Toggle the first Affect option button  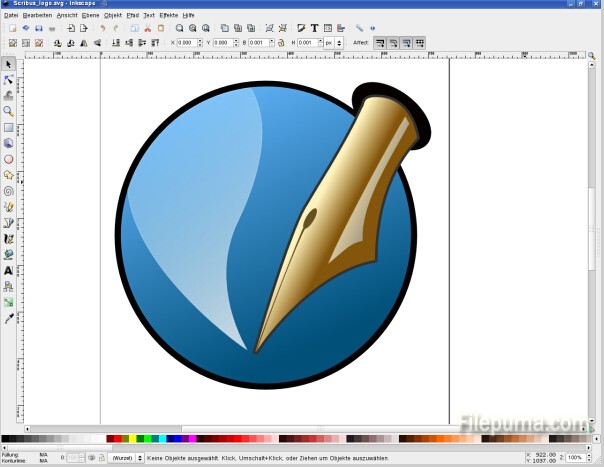click(x=381, y=43)
